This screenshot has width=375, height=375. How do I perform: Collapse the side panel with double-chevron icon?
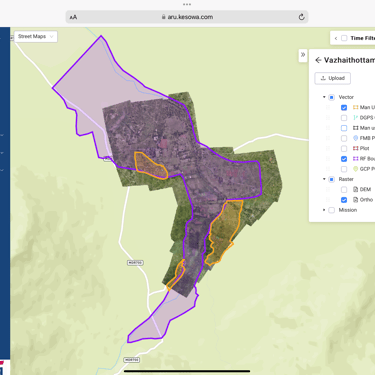click(303, 55)
